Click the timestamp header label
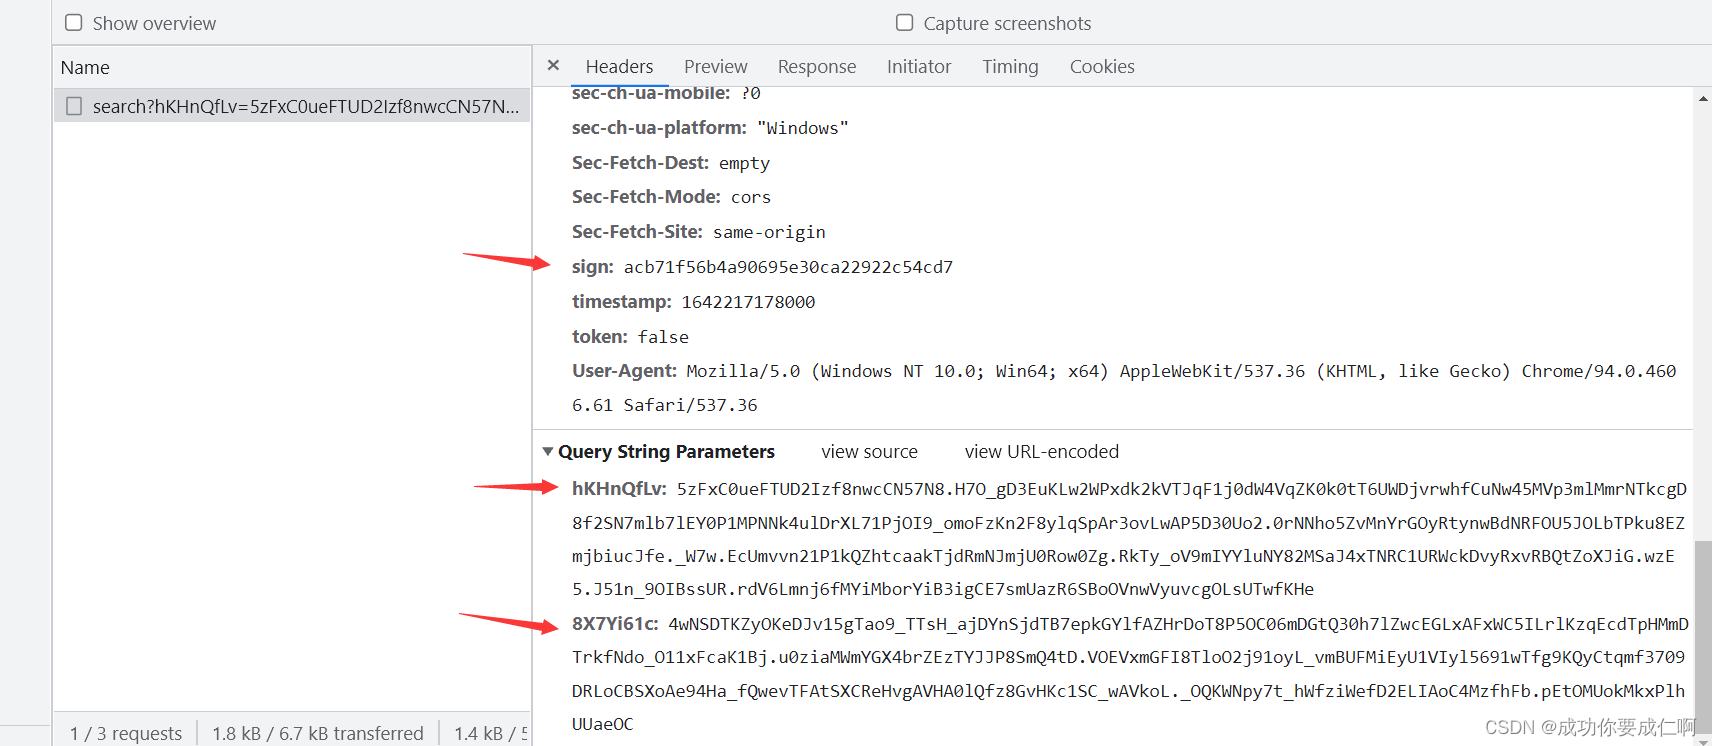Viewport: 1712px width, 746px height. 621,301
